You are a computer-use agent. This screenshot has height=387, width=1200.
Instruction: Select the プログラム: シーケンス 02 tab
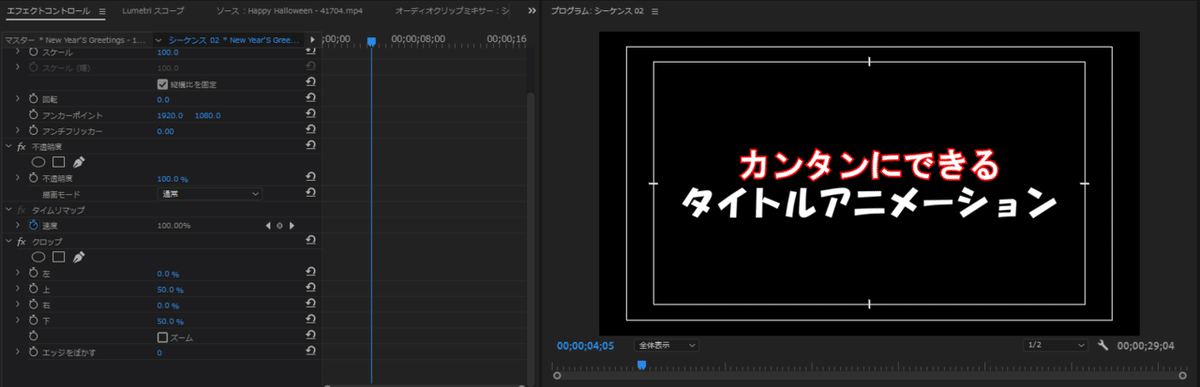coord(597,11)
